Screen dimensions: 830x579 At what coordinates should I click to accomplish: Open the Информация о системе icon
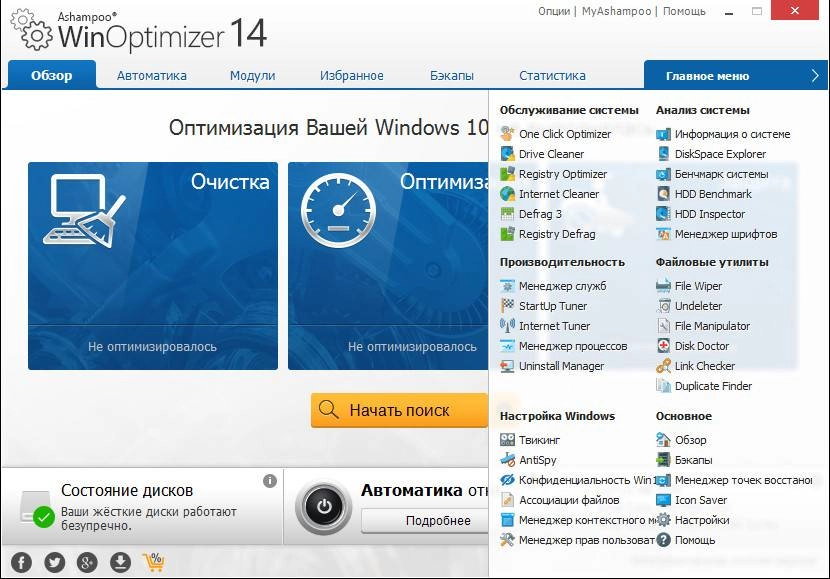663,134
